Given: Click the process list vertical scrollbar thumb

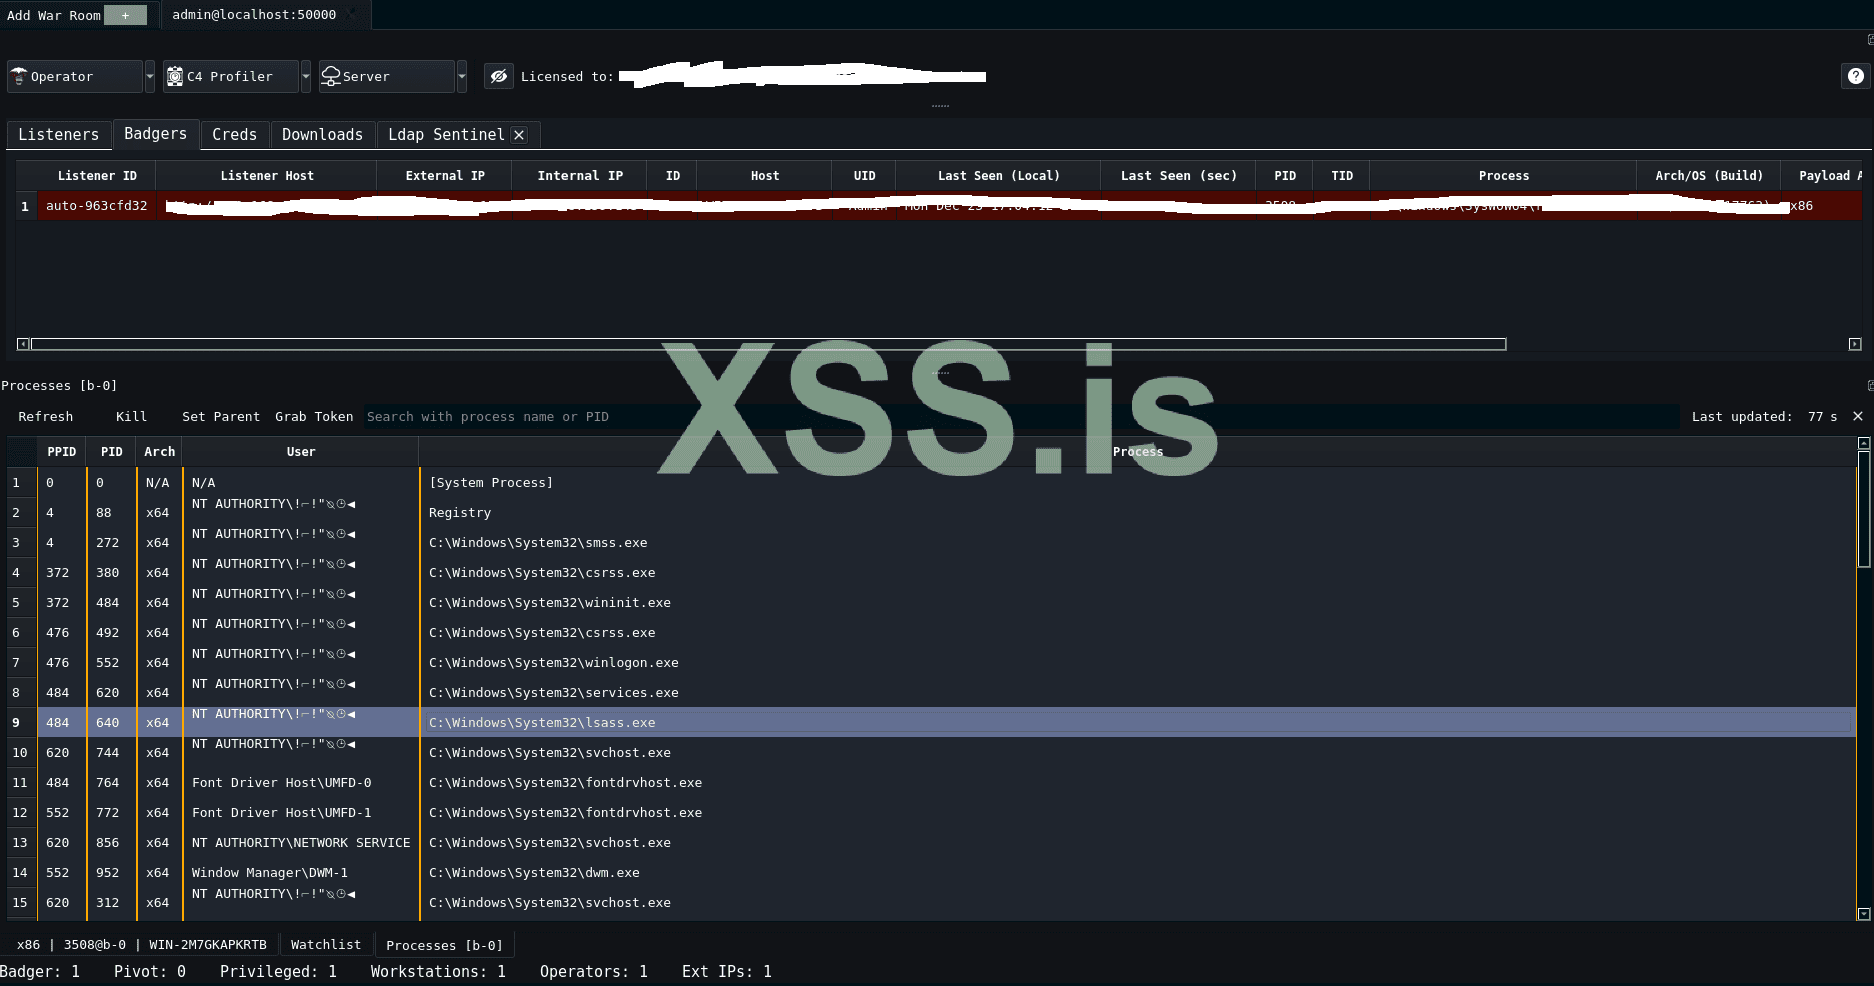Looking at the screenshot, I should click(1864, 510).
